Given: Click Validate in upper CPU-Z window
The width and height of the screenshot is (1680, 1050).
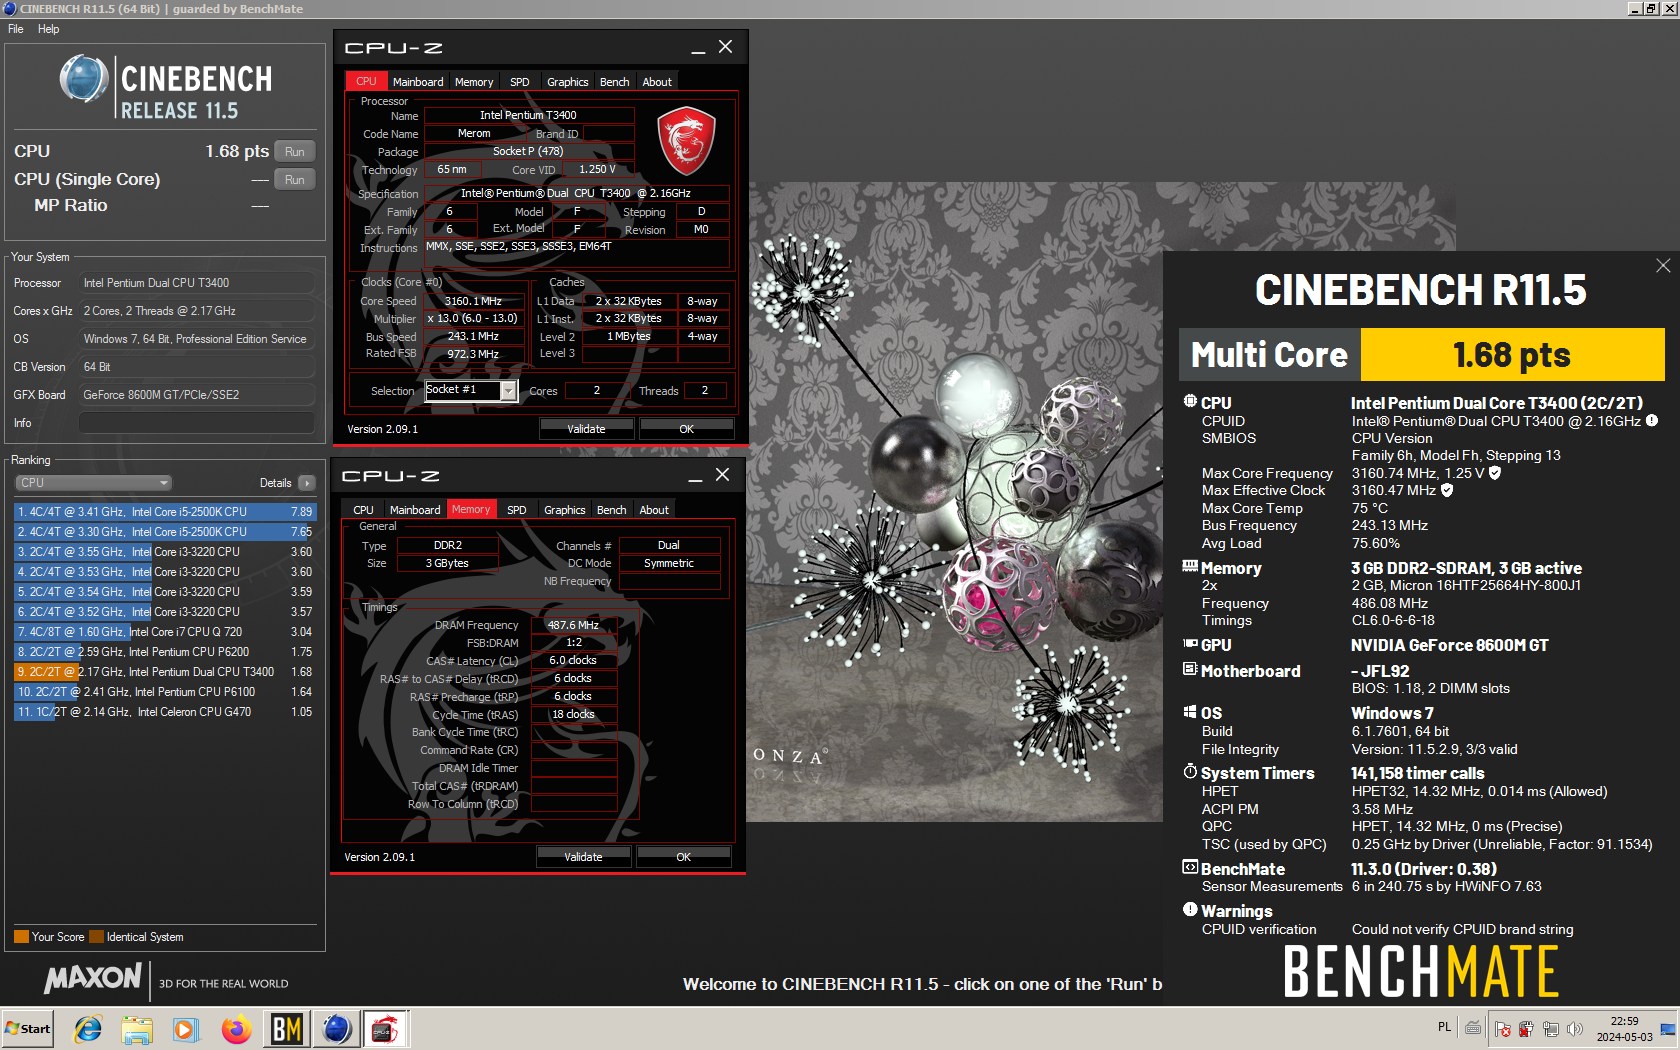Looking at the screenshot, I should pos(586,429).
